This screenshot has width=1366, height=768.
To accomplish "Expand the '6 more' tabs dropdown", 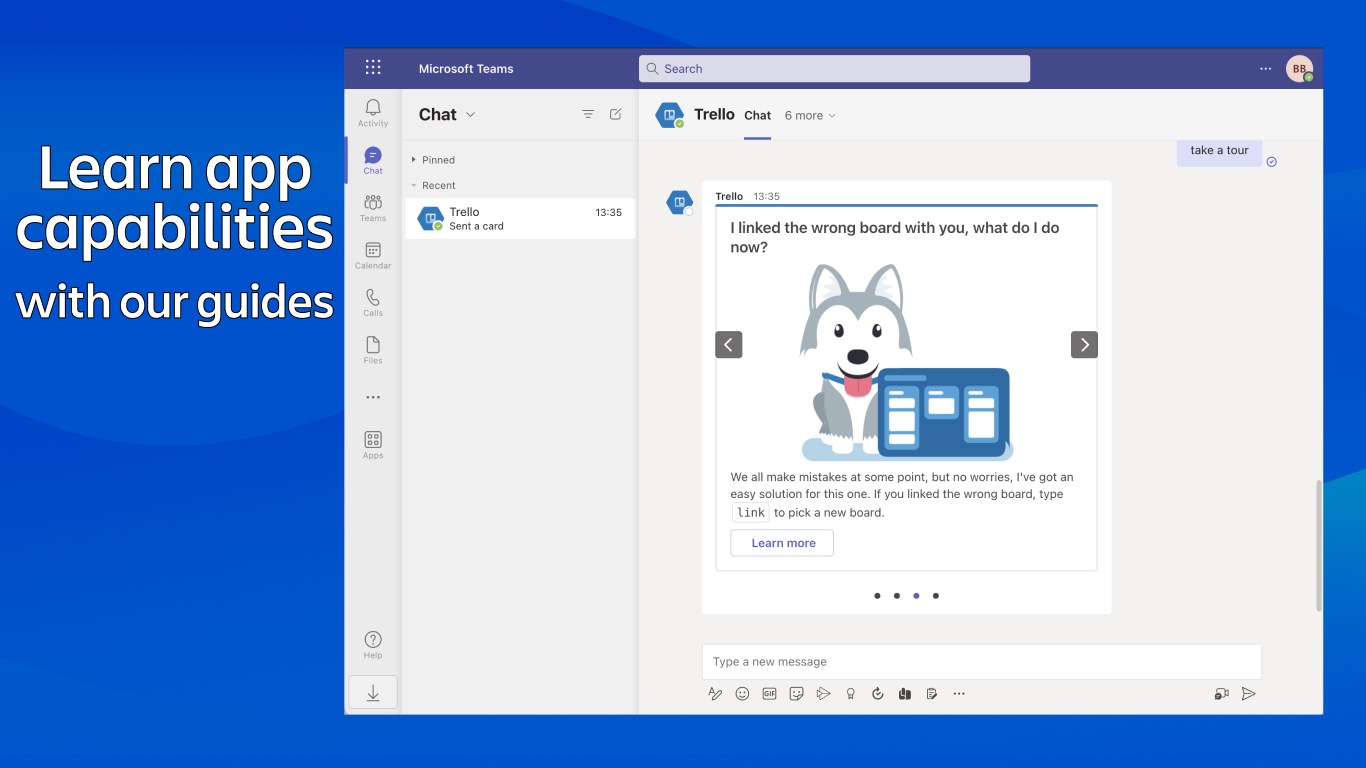I will [810, 115].
